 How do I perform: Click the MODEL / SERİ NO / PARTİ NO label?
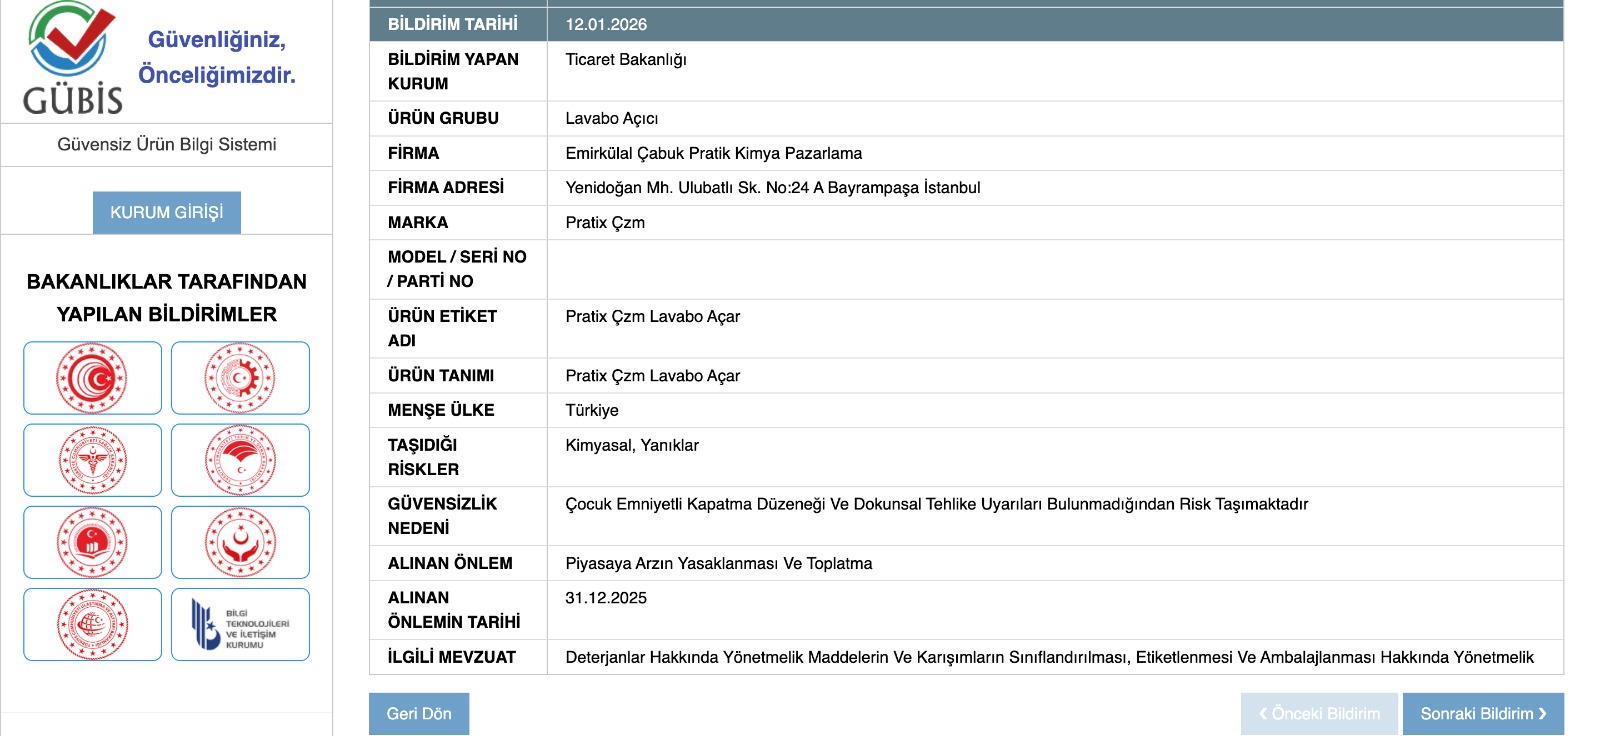[457, 269]
